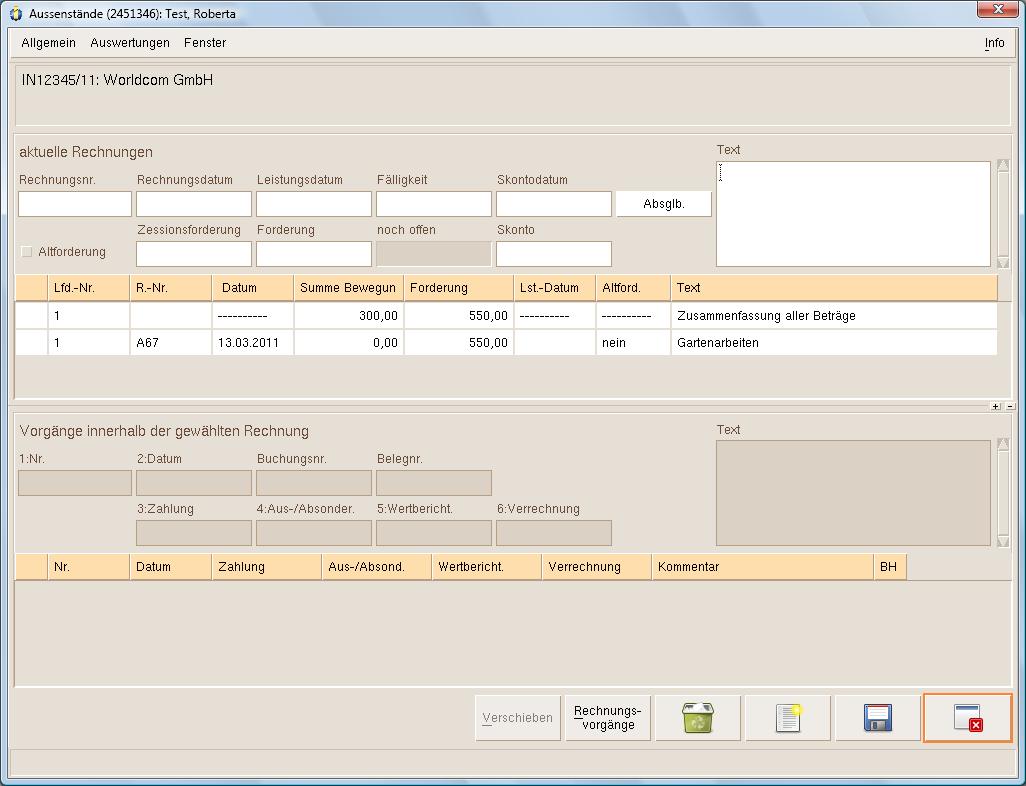
Task: Click up arrow of lower Text area scrollbar
Action: point(1003,444)
